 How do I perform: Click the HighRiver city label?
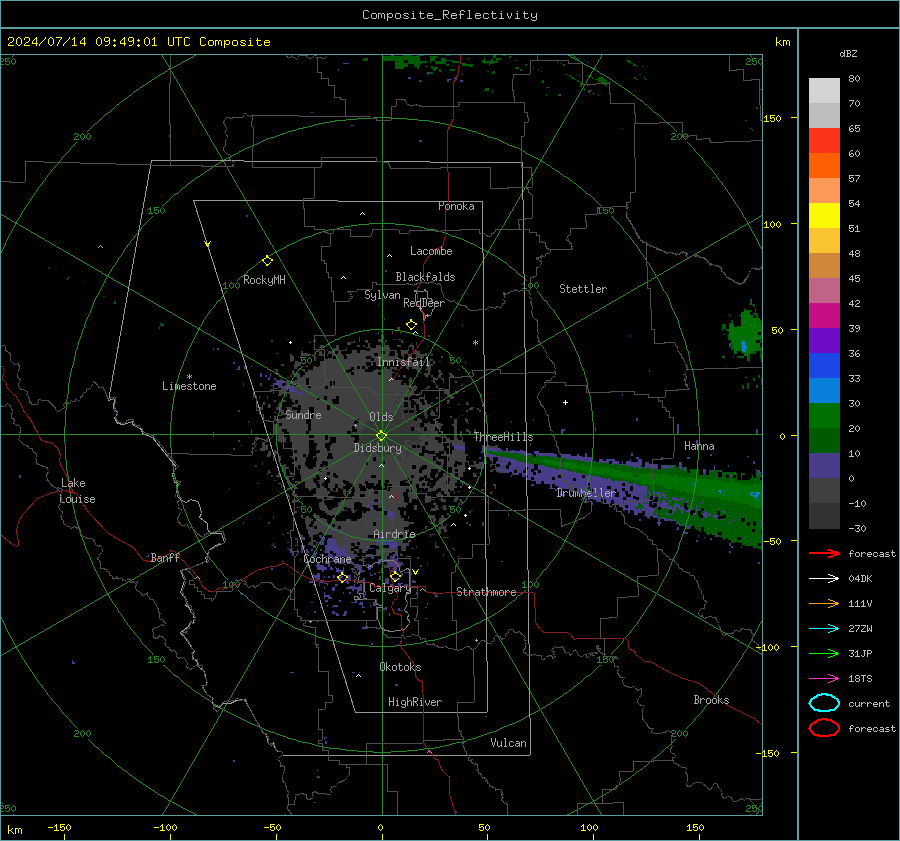pos(415,702)
